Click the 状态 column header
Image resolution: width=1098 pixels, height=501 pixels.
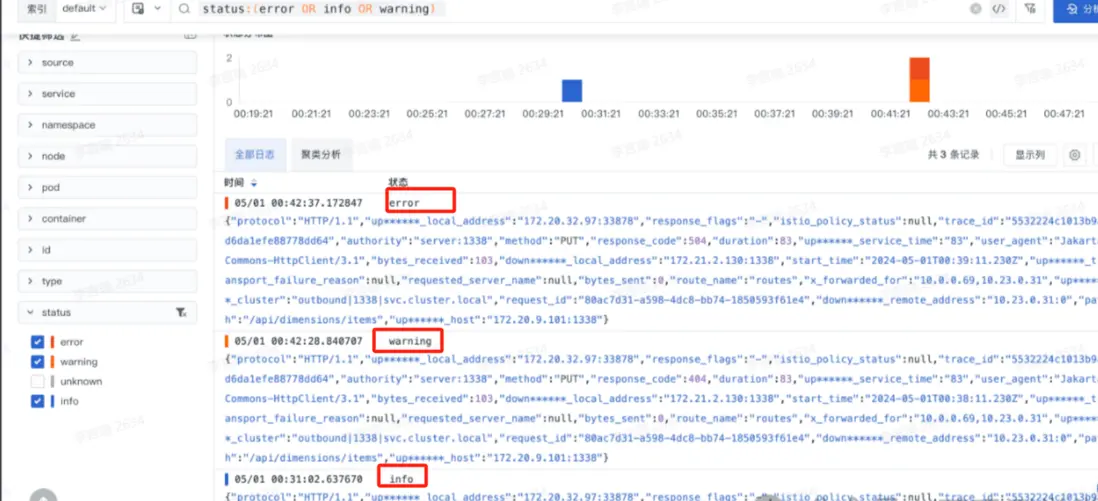pyautogui.click(x=398, y=182)
